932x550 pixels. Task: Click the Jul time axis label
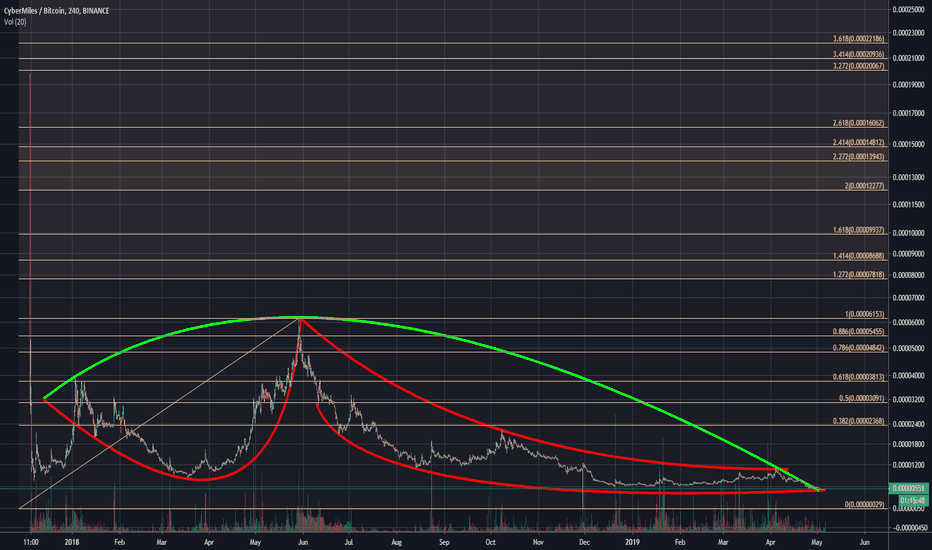tap(349, 542)
